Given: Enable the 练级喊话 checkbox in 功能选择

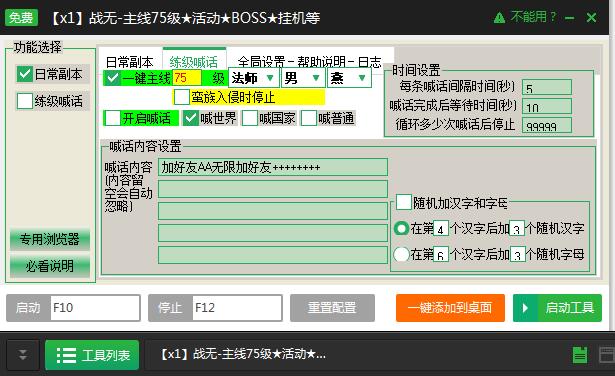Looking at the screenshot, I should [x=24, y=101].
